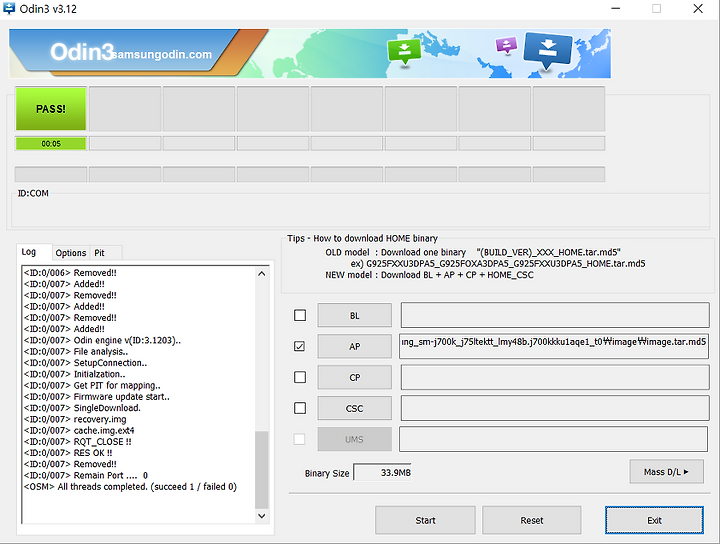
Task: Click the 'Odin engine v(ID:3.1203)..' log line
Action: click(102, 340)
